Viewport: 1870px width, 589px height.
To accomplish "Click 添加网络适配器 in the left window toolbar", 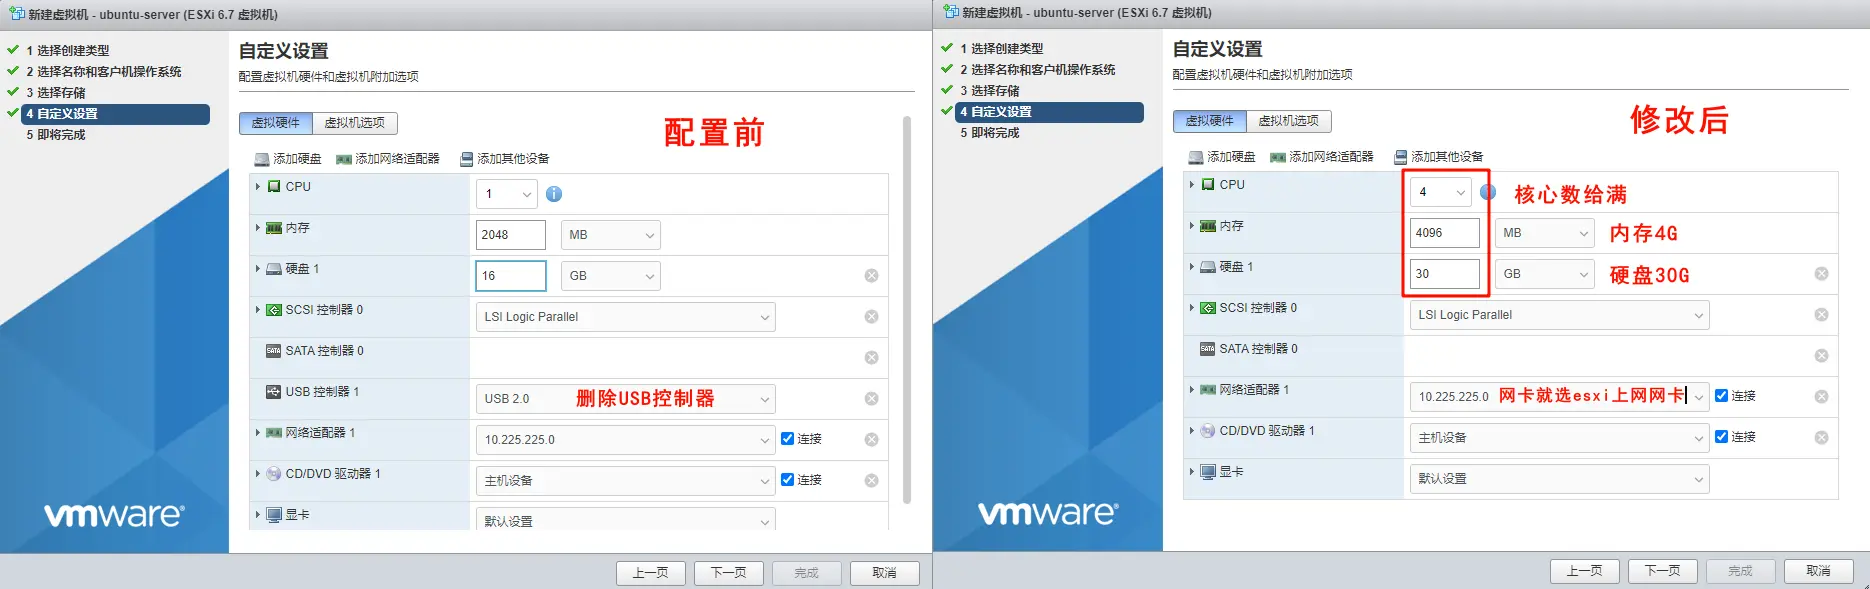I will [388, 159].
